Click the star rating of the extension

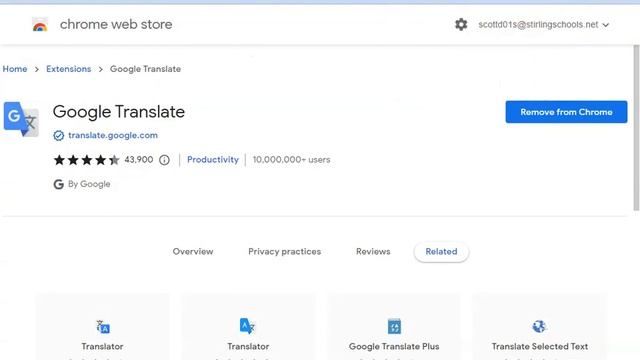coord(87,160)
